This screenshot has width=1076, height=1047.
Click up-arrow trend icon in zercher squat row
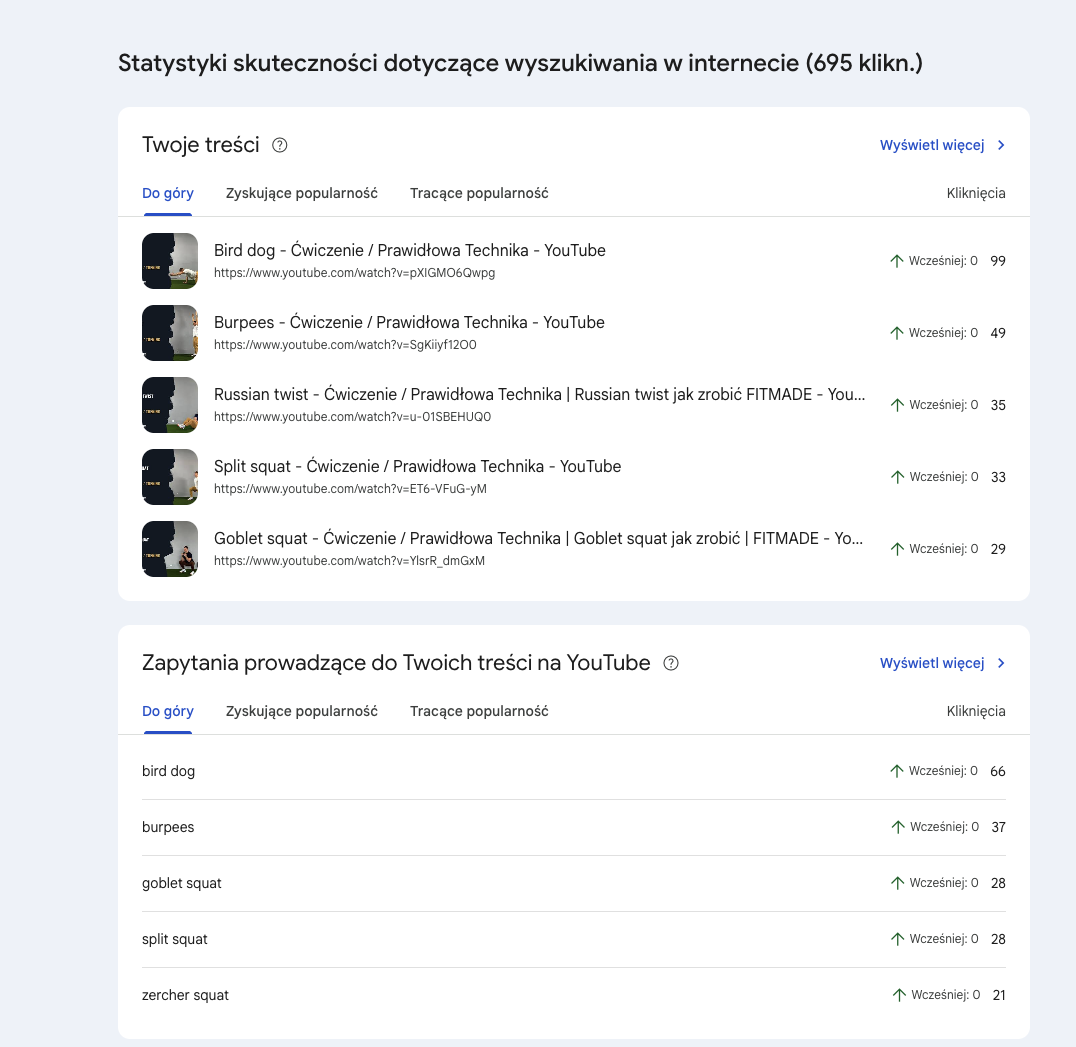(899, 996)
